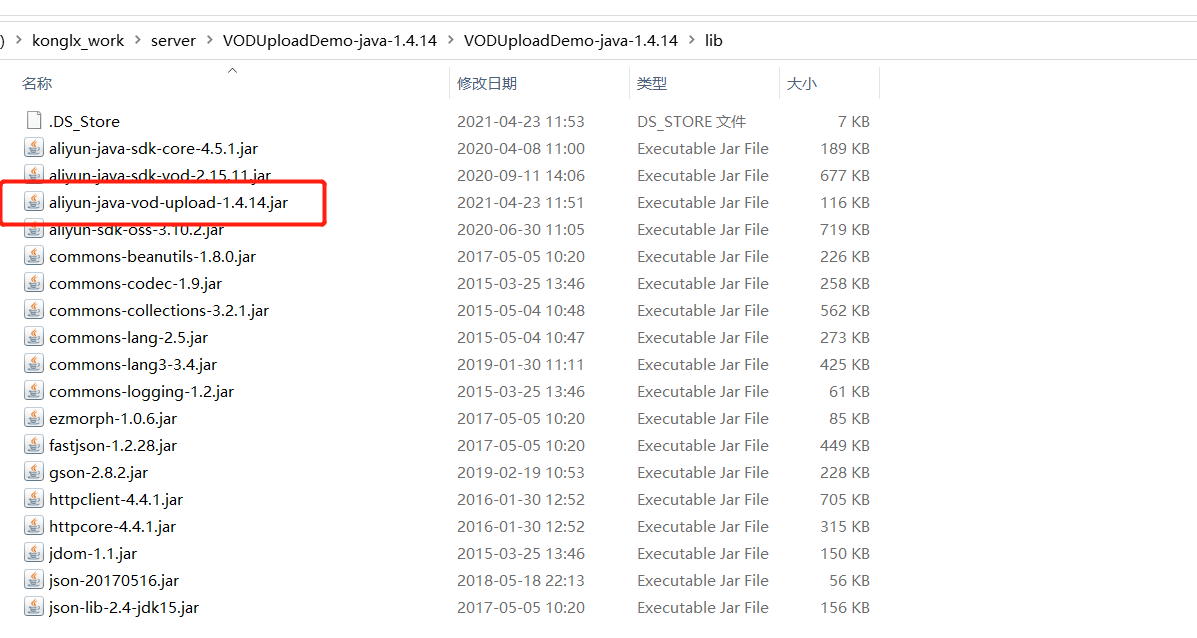This screenshot has width=1197, height=638.
Task: Select the json-lib-2.4-jdk15.jar file
Action: point(124,608)
